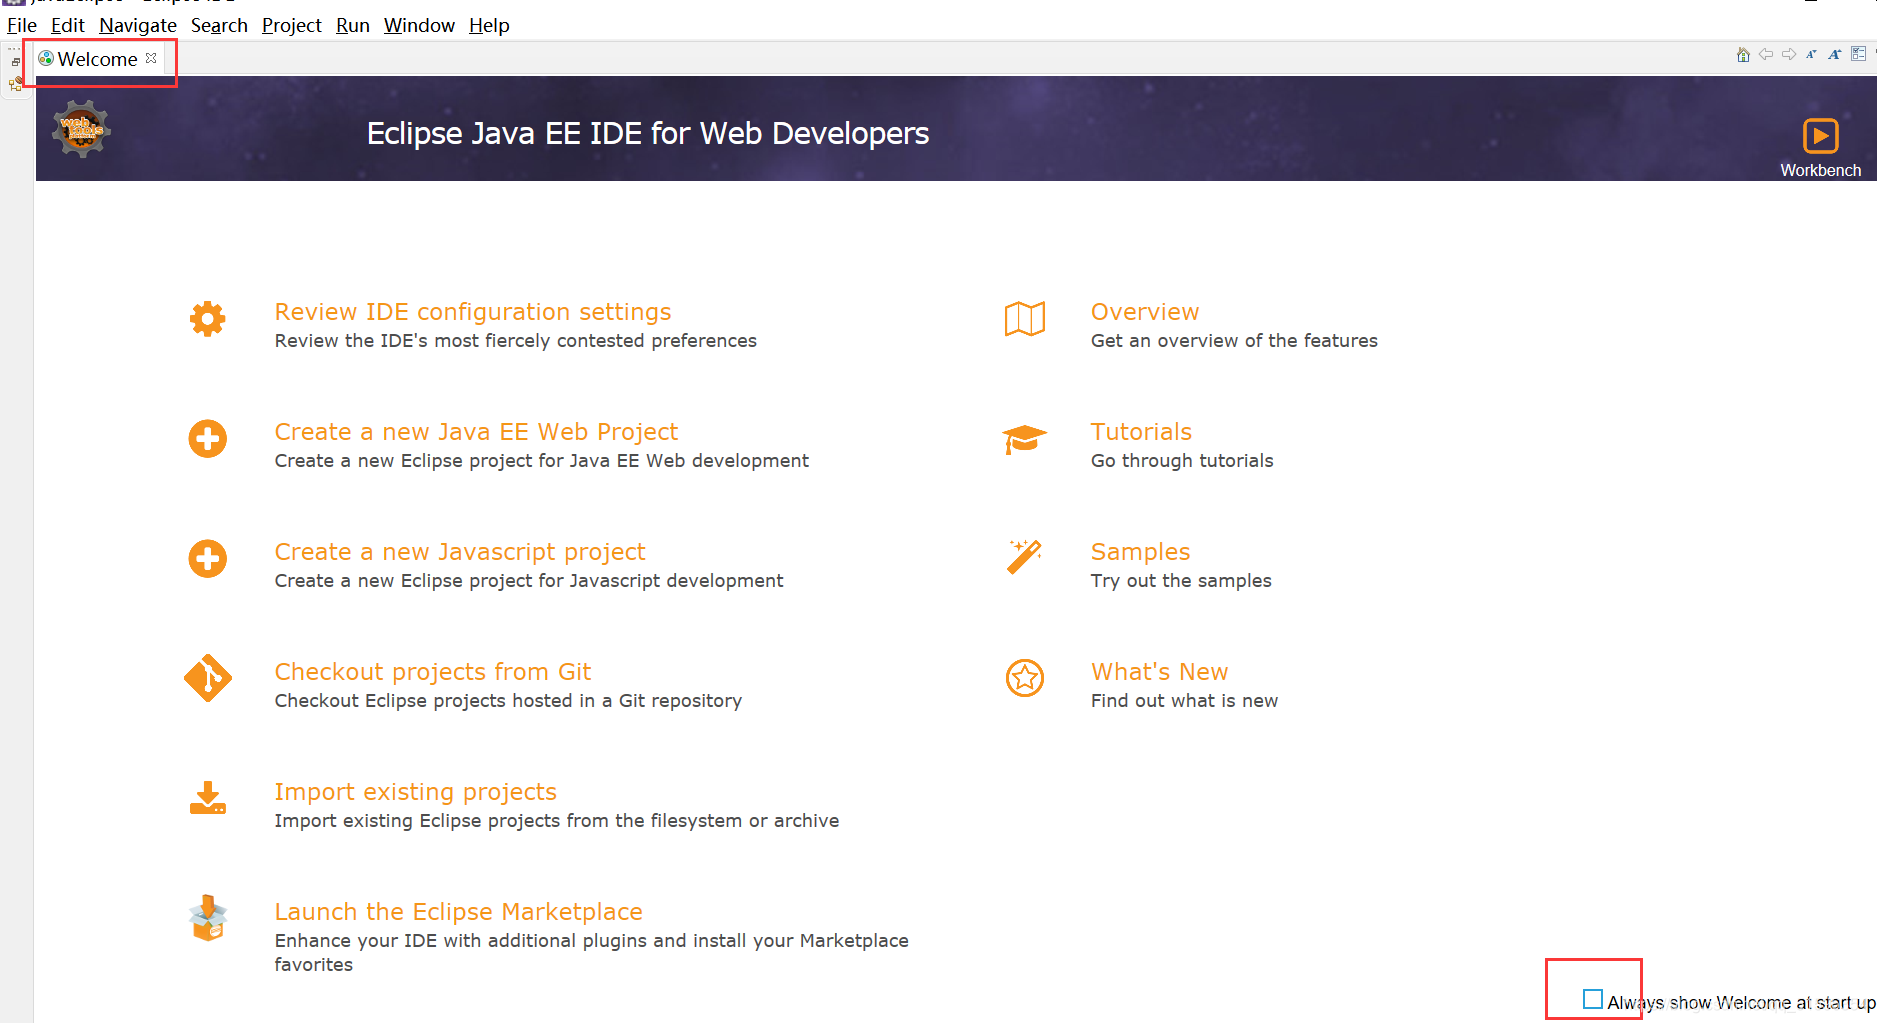1877x1023 pixels.
Task: Click the Git diamond icon
Action: pos(208,679)
